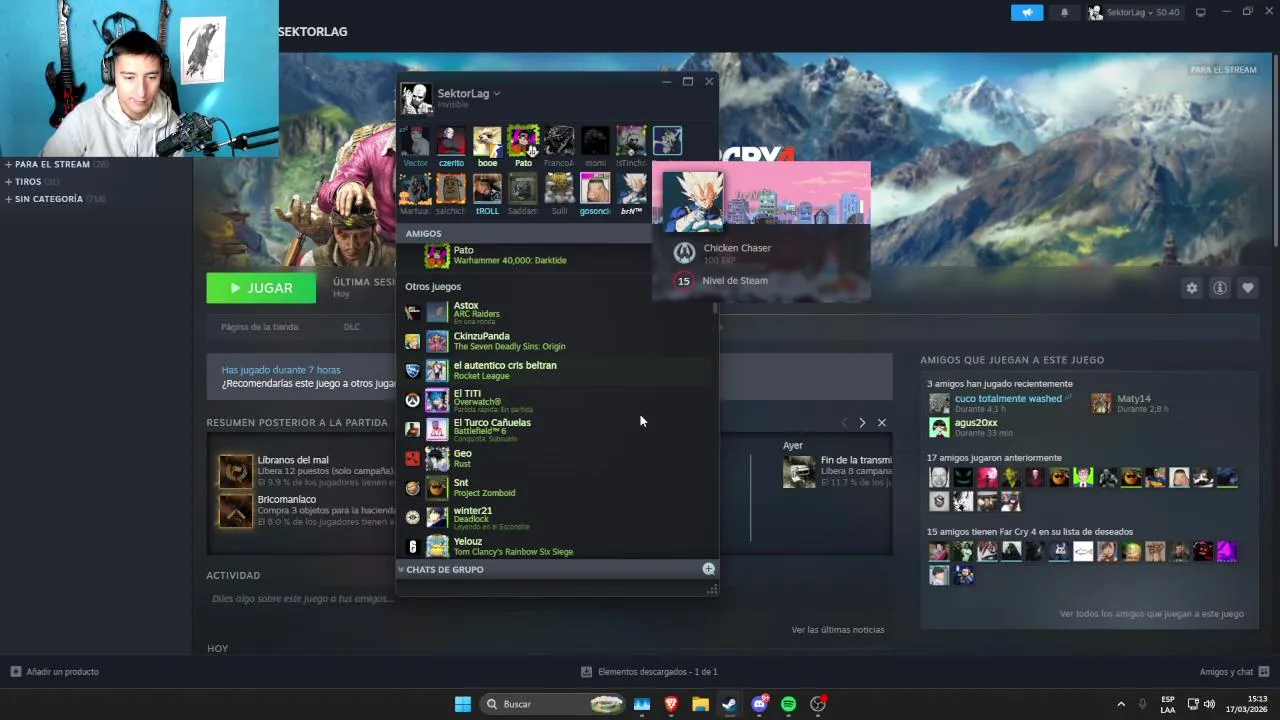Collapse the AMIGOS section header
The width and height of the screenshot is (1280, 720).
pyautogui.click(x=424, y=233)
